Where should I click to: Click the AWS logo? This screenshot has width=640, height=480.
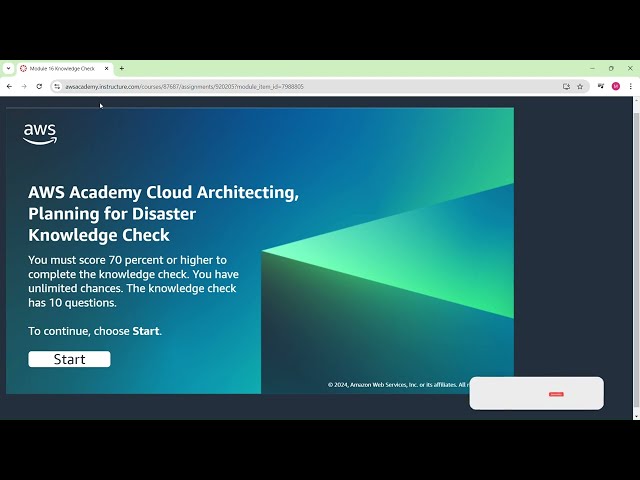[40, 134]
